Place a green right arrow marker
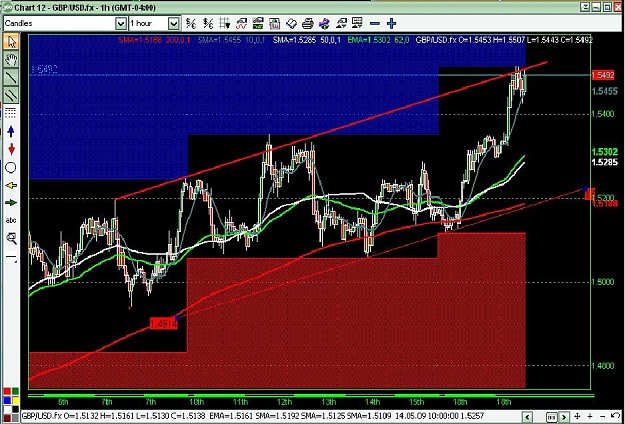 click(x=11, y=203)
